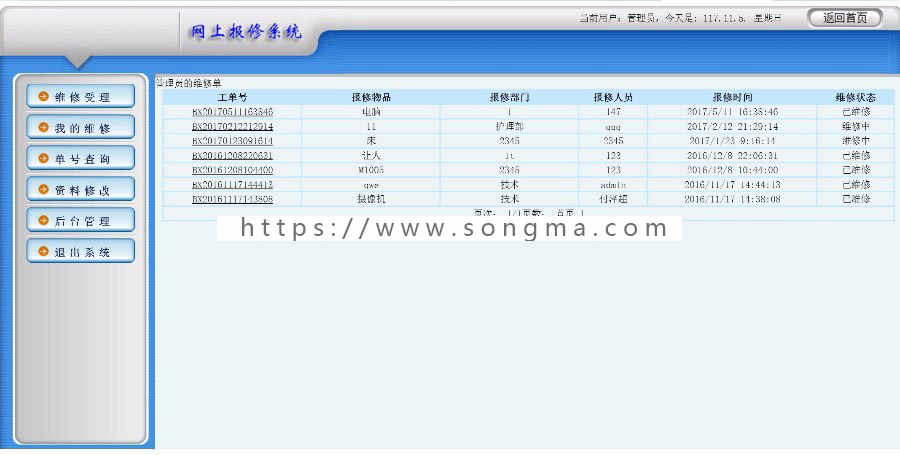Select the 床 item cell

coord(371,141)
